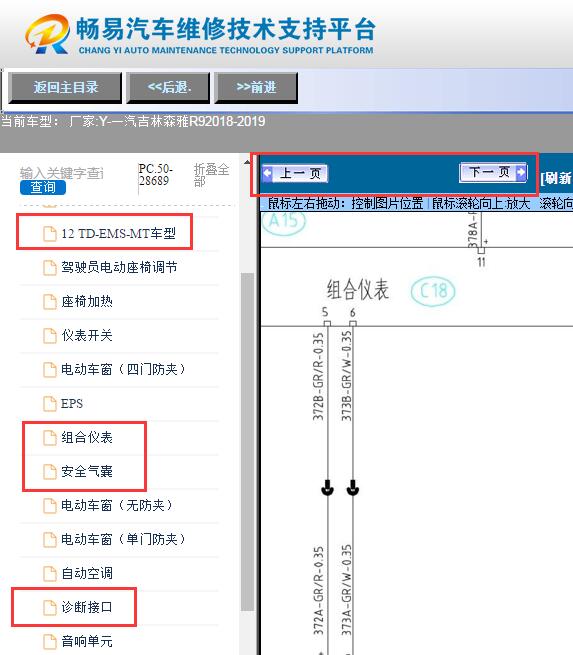Click the blue 查询 search button

[x=43, y=187]
